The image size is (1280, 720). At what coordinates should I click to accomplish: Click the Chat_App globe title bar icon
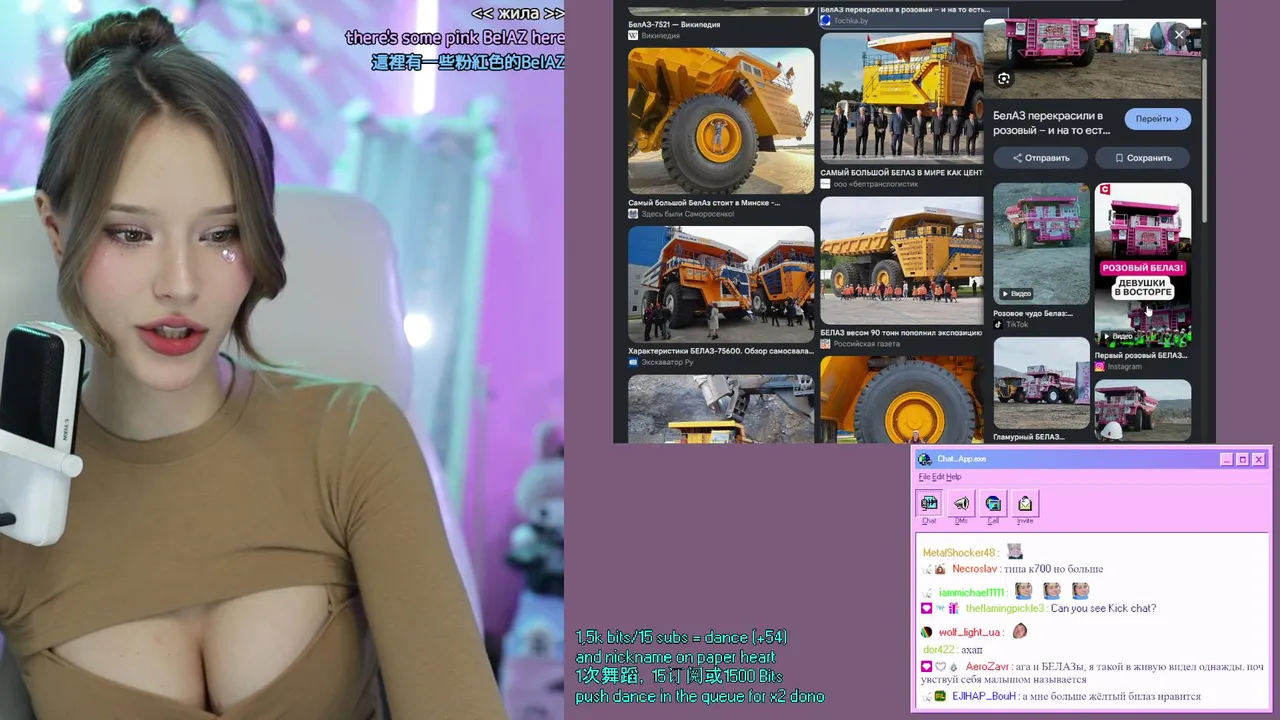point(925,459)
